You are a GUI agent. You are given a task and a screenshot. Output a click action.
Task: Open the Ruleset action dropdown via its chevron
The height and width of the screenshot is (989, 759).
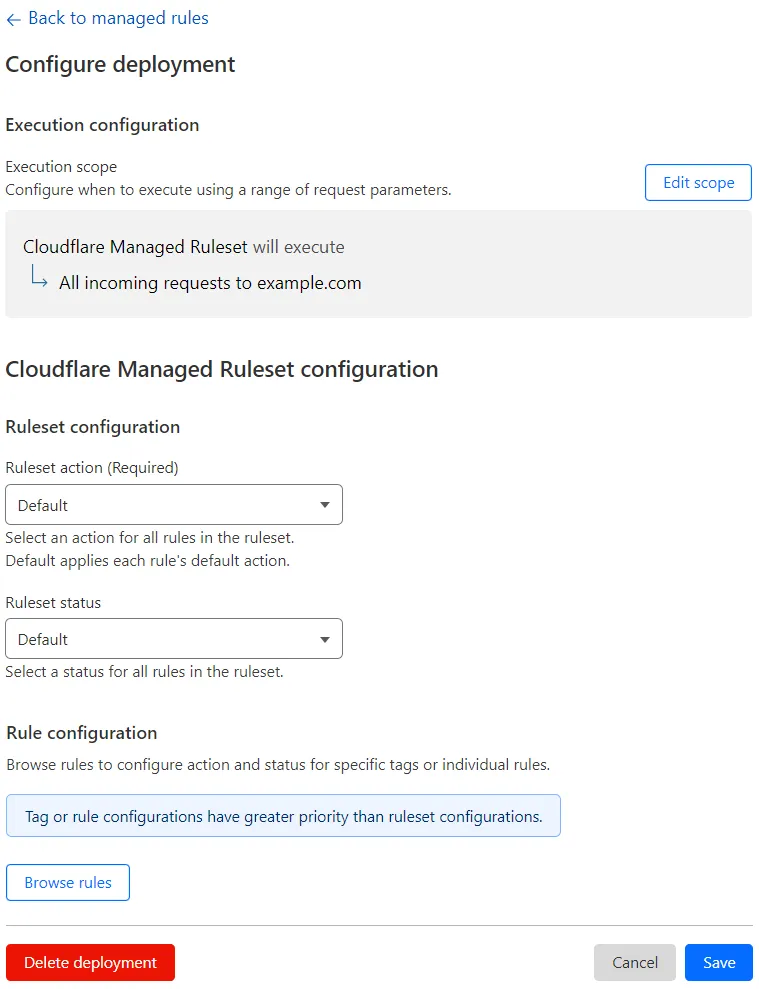[326, 505]
